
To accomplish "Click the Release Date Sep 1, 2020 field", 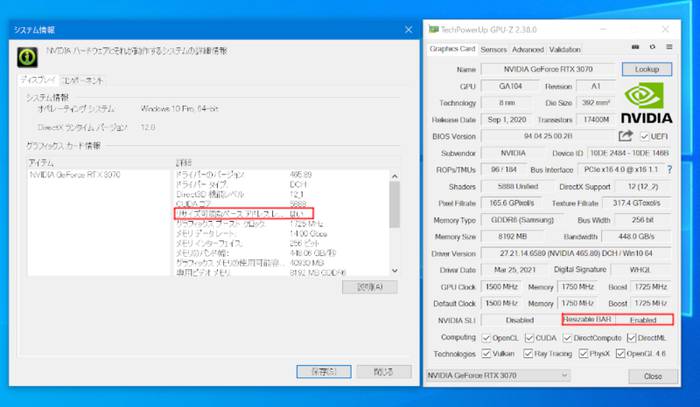I will (x=507, y=120).
